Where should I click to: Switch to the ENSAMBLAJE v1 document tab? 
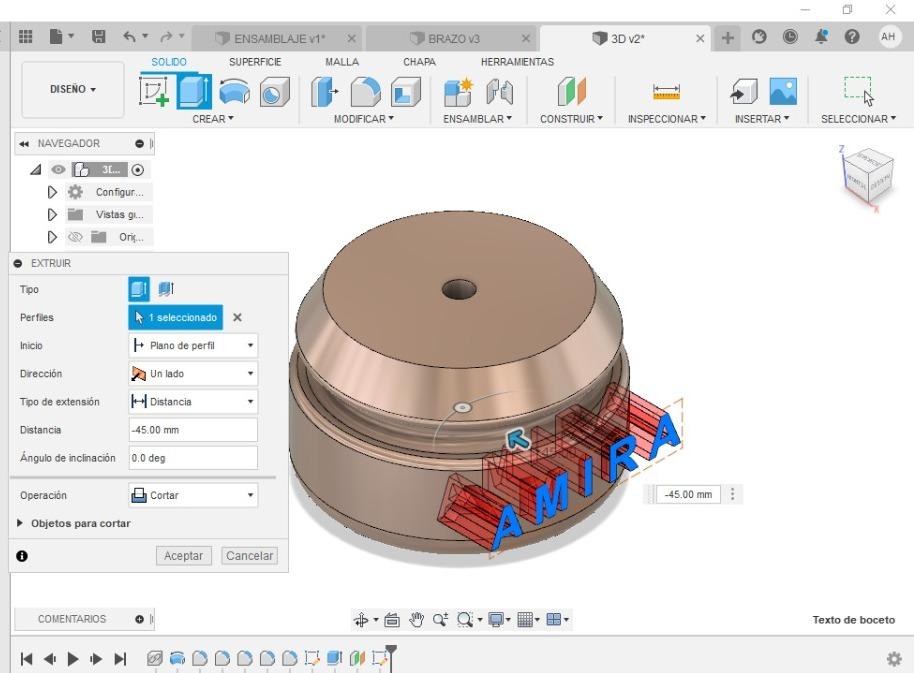(277, 38)
